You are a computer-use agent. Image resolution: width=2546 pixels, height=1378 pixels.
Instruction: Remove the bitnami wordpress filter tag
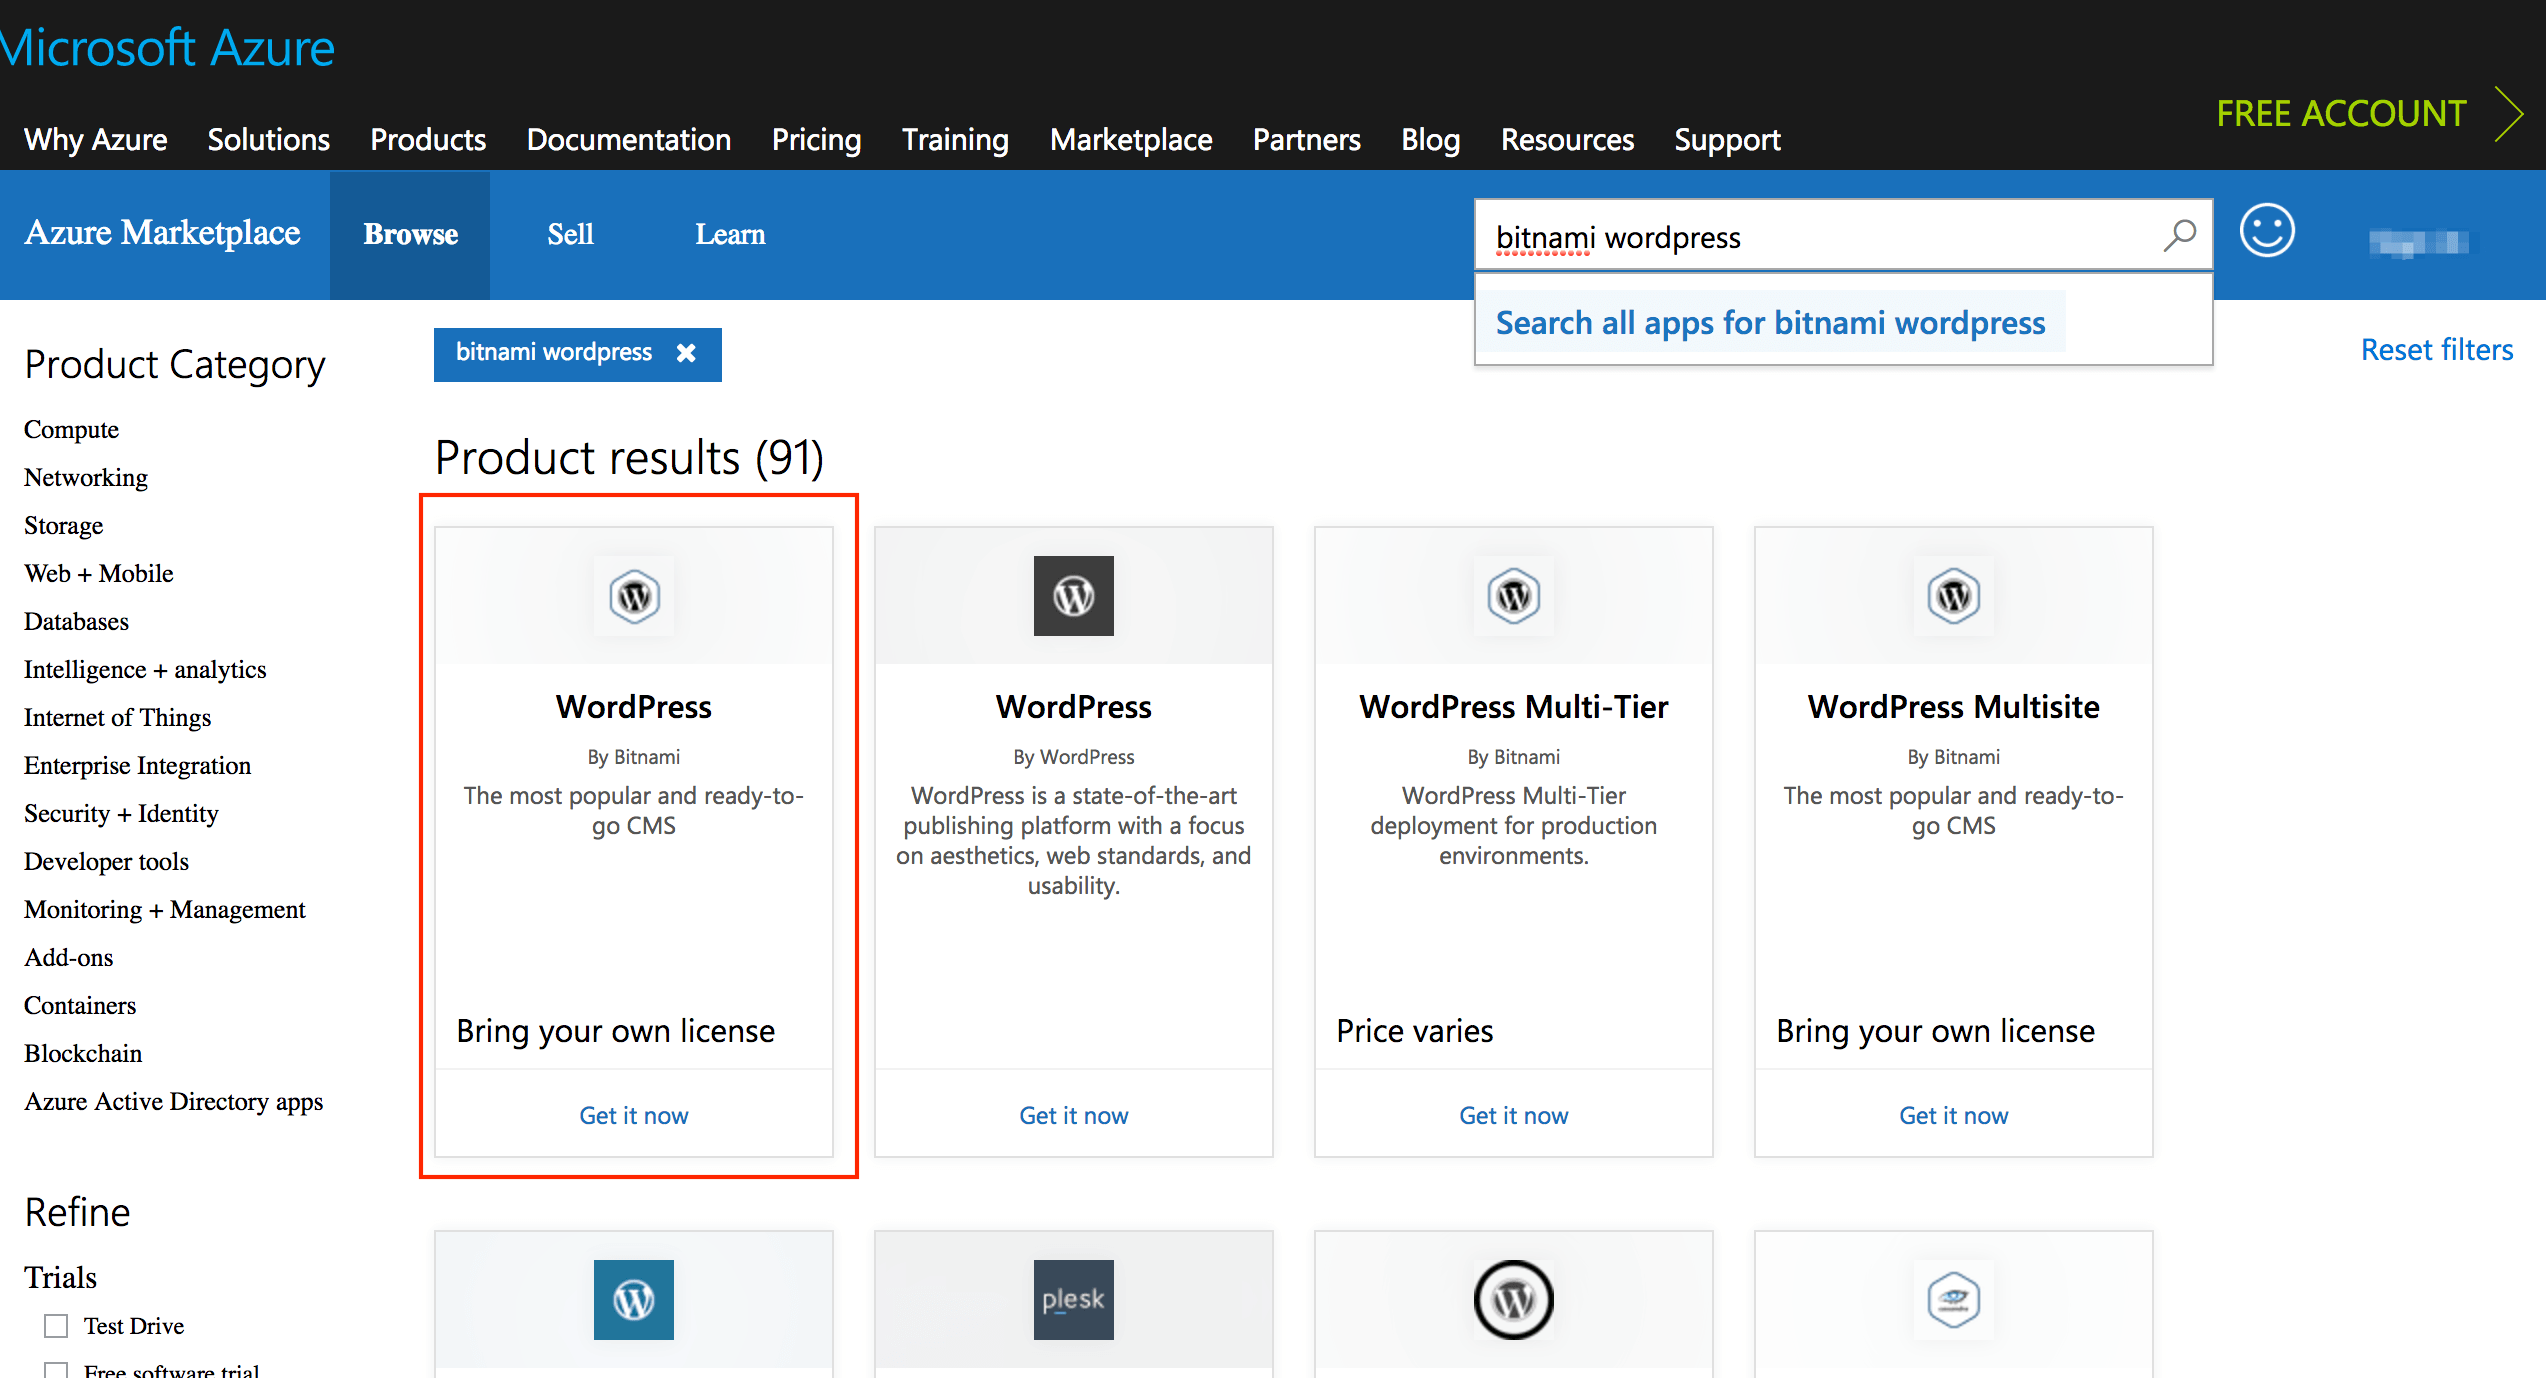[x=686, y=353]
